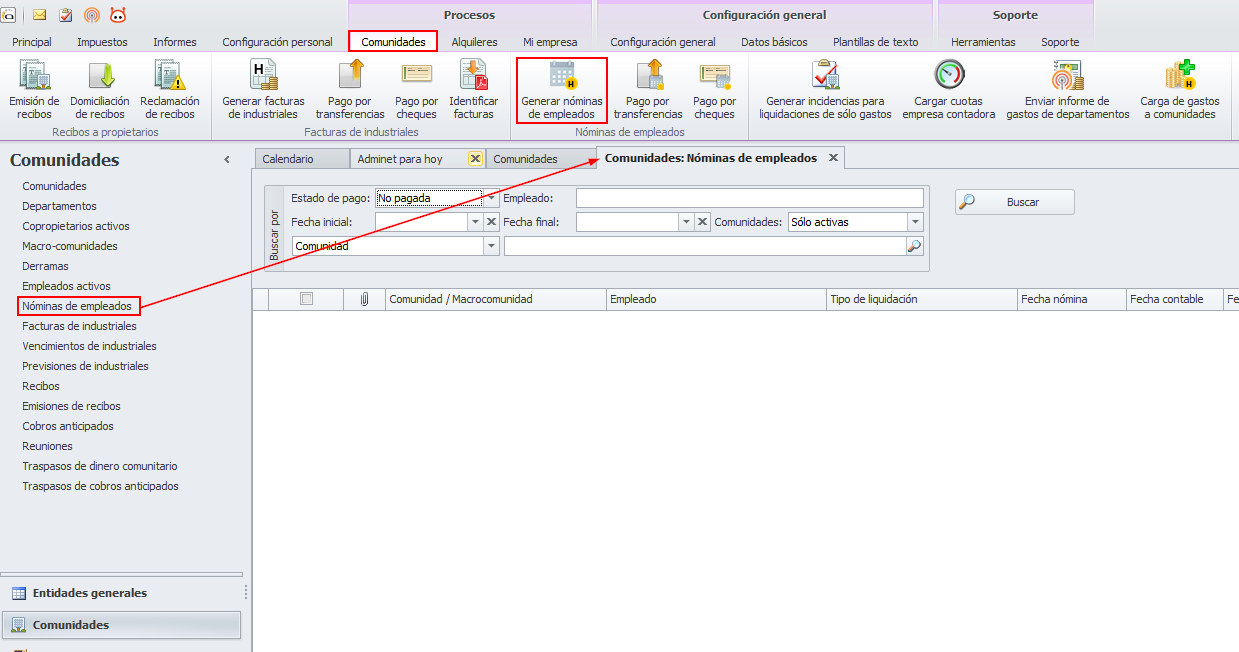The width and height of the screenshot is (1239, 652).
Task: Open Facturas de industriales in the side list
Action: [x=79, y=326]
